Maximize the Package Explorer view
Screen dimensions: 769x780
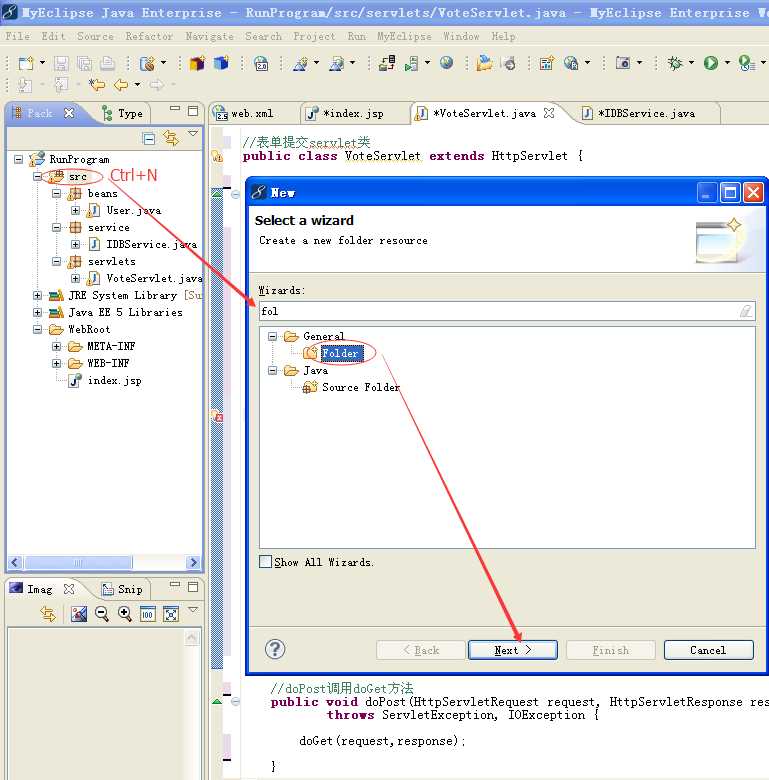[193, 110]
